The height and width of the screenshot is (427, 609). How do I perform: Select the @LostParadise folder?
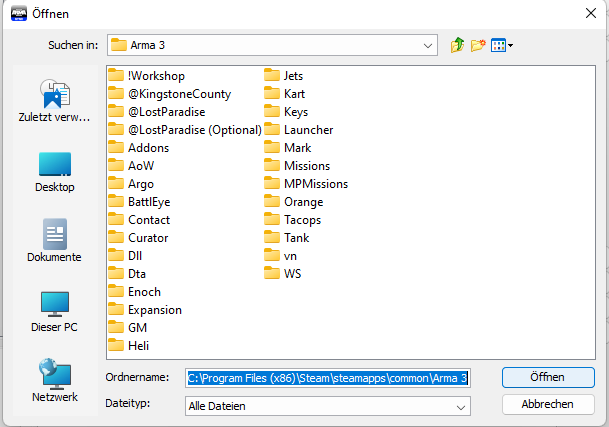point(157,112)
